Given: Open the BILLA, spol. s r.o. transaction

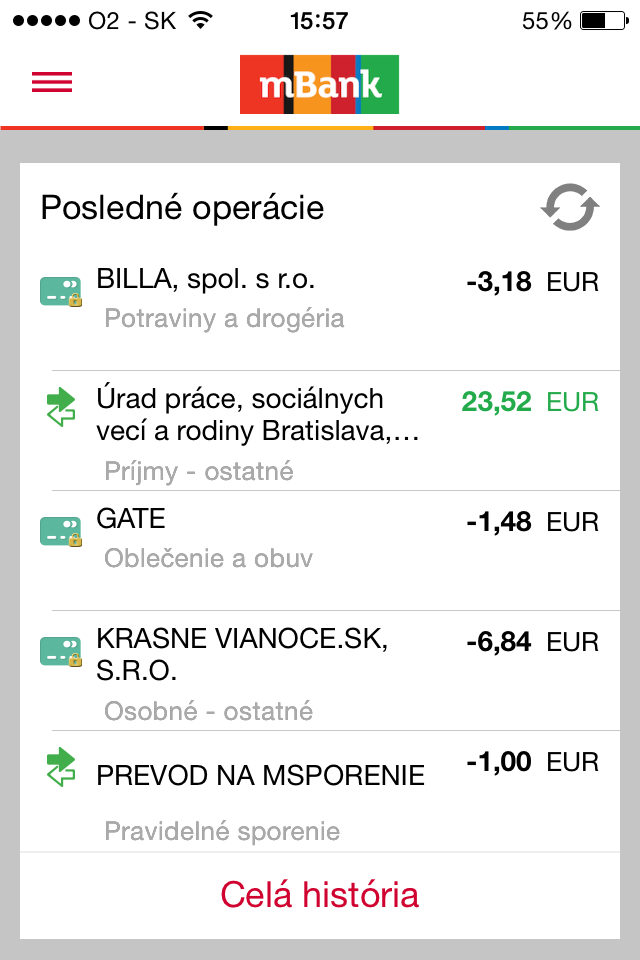Looking at the screenshot, I should coord(208,279).
